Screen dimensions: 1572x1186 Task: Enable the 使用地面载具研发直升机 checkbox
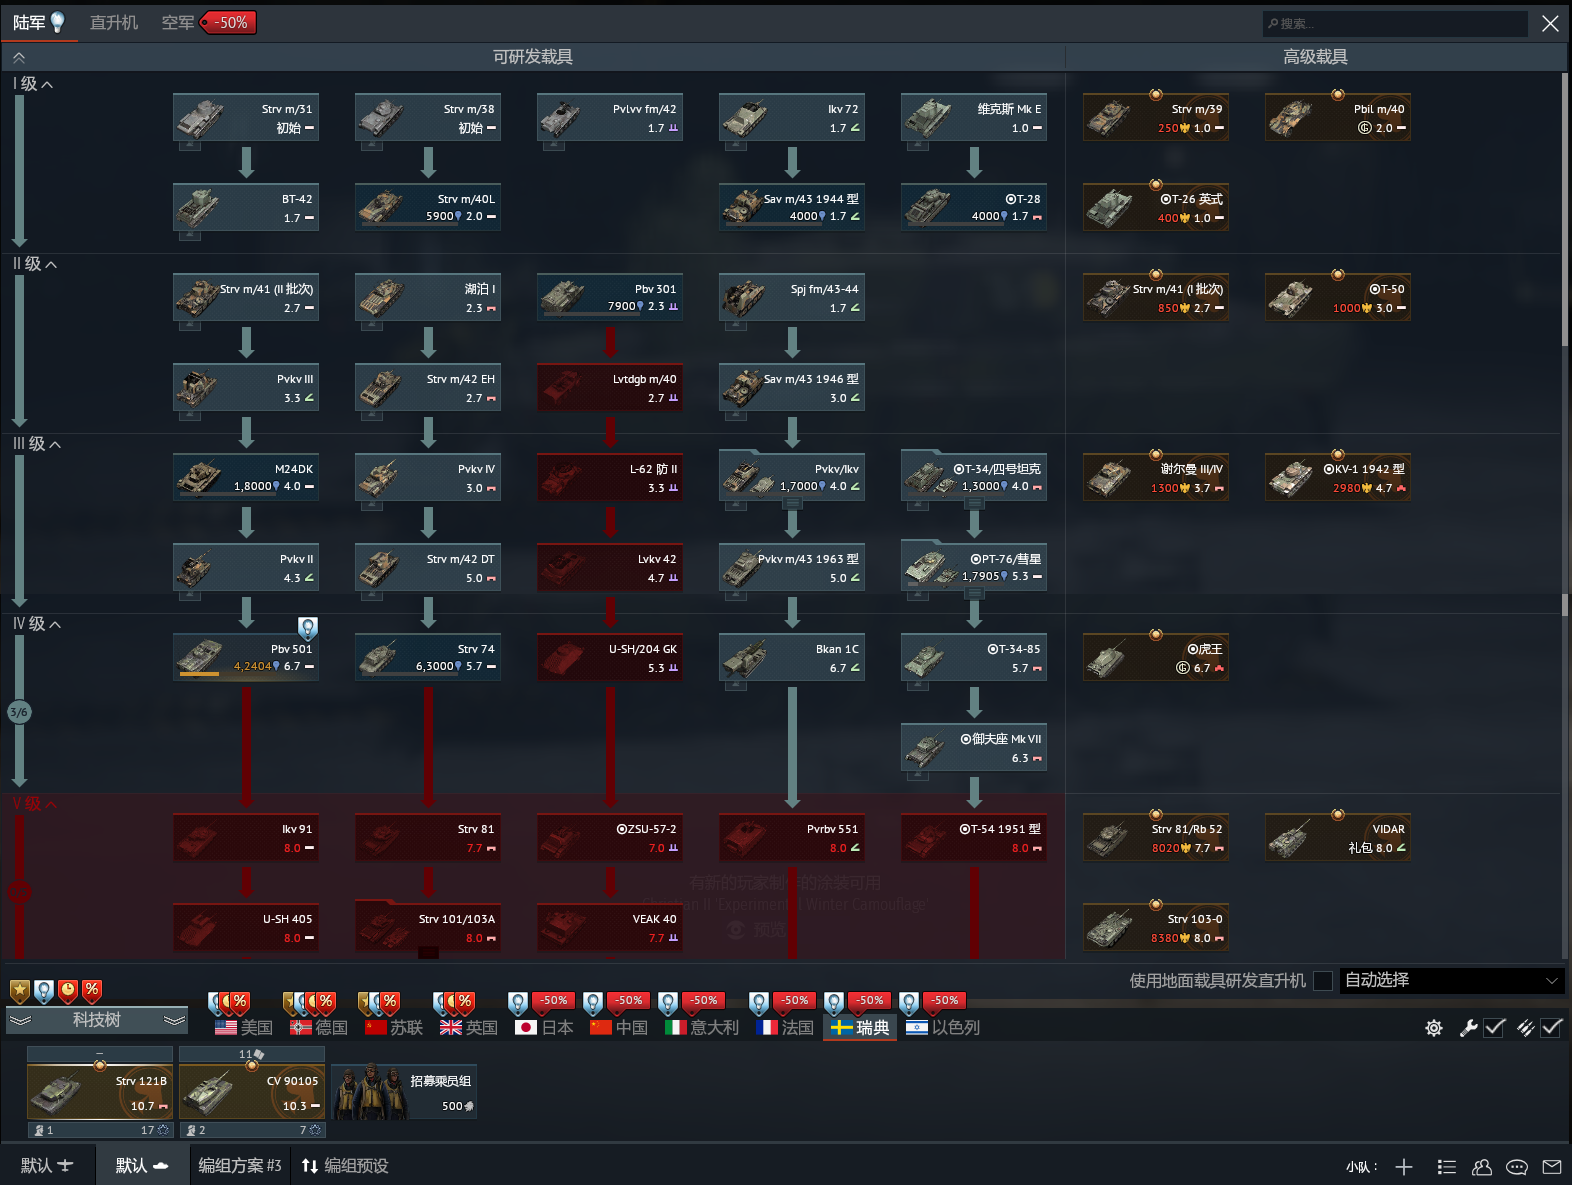click(x=1323, y=981)
